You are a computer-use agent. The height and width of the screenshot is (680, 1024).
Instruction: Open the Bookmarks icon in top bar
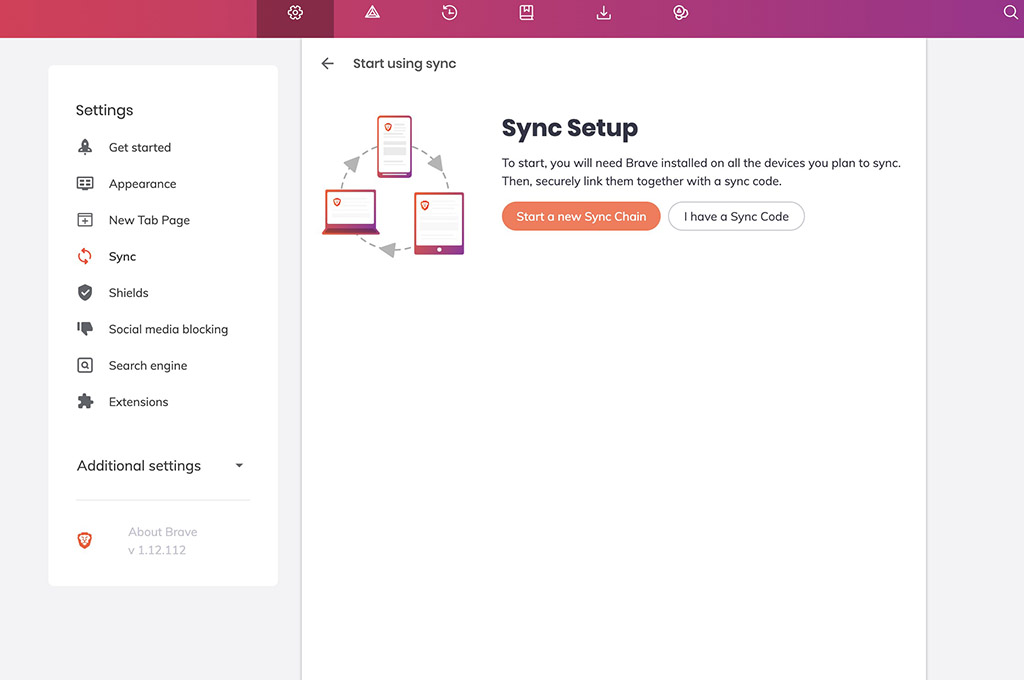click(526, 13)
